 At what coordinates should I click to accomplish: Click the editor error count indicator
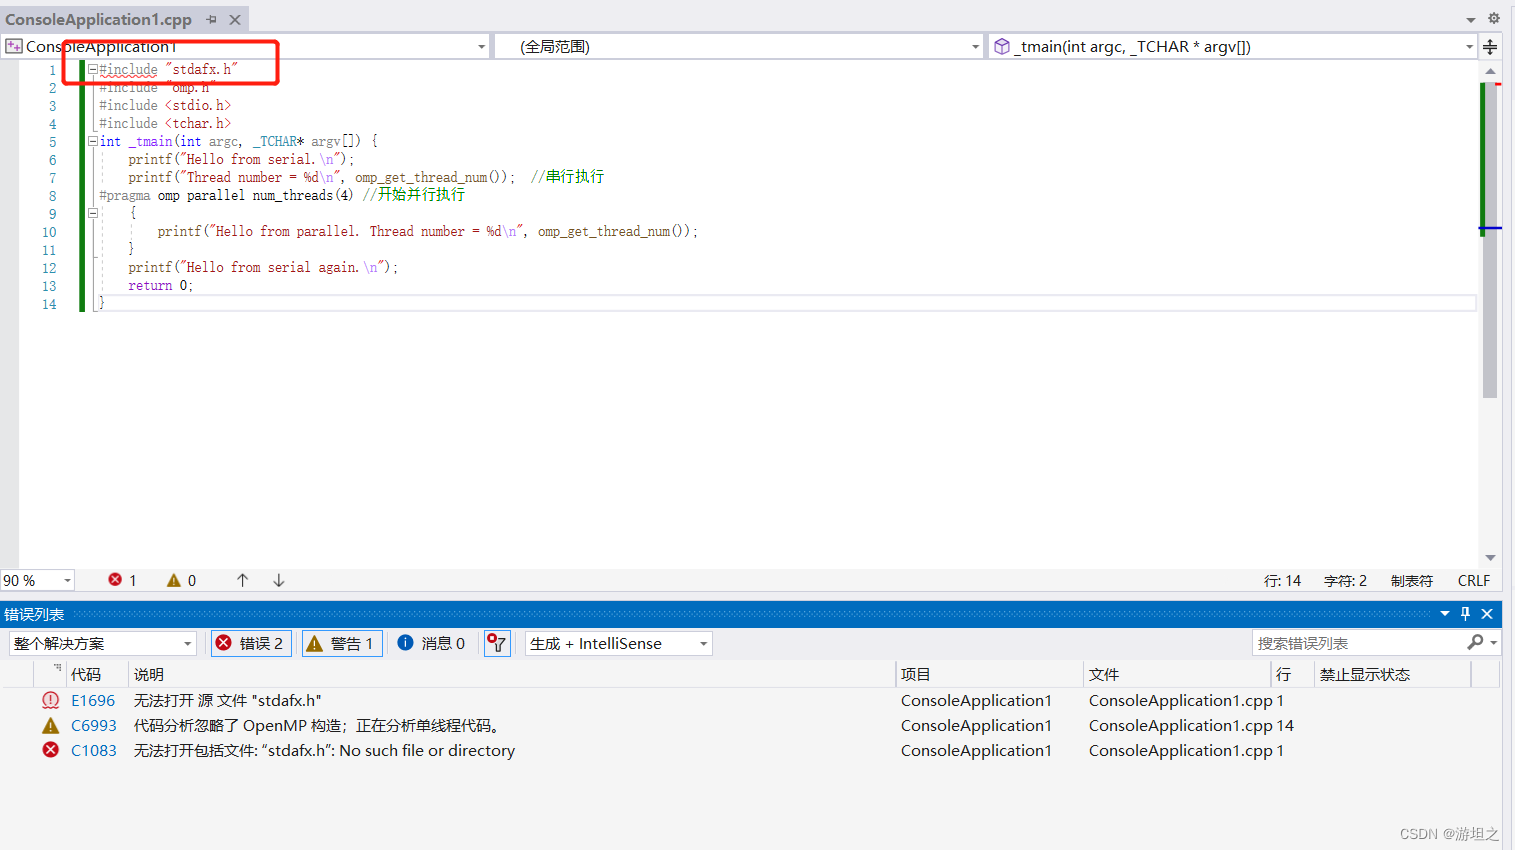point(122,580)
